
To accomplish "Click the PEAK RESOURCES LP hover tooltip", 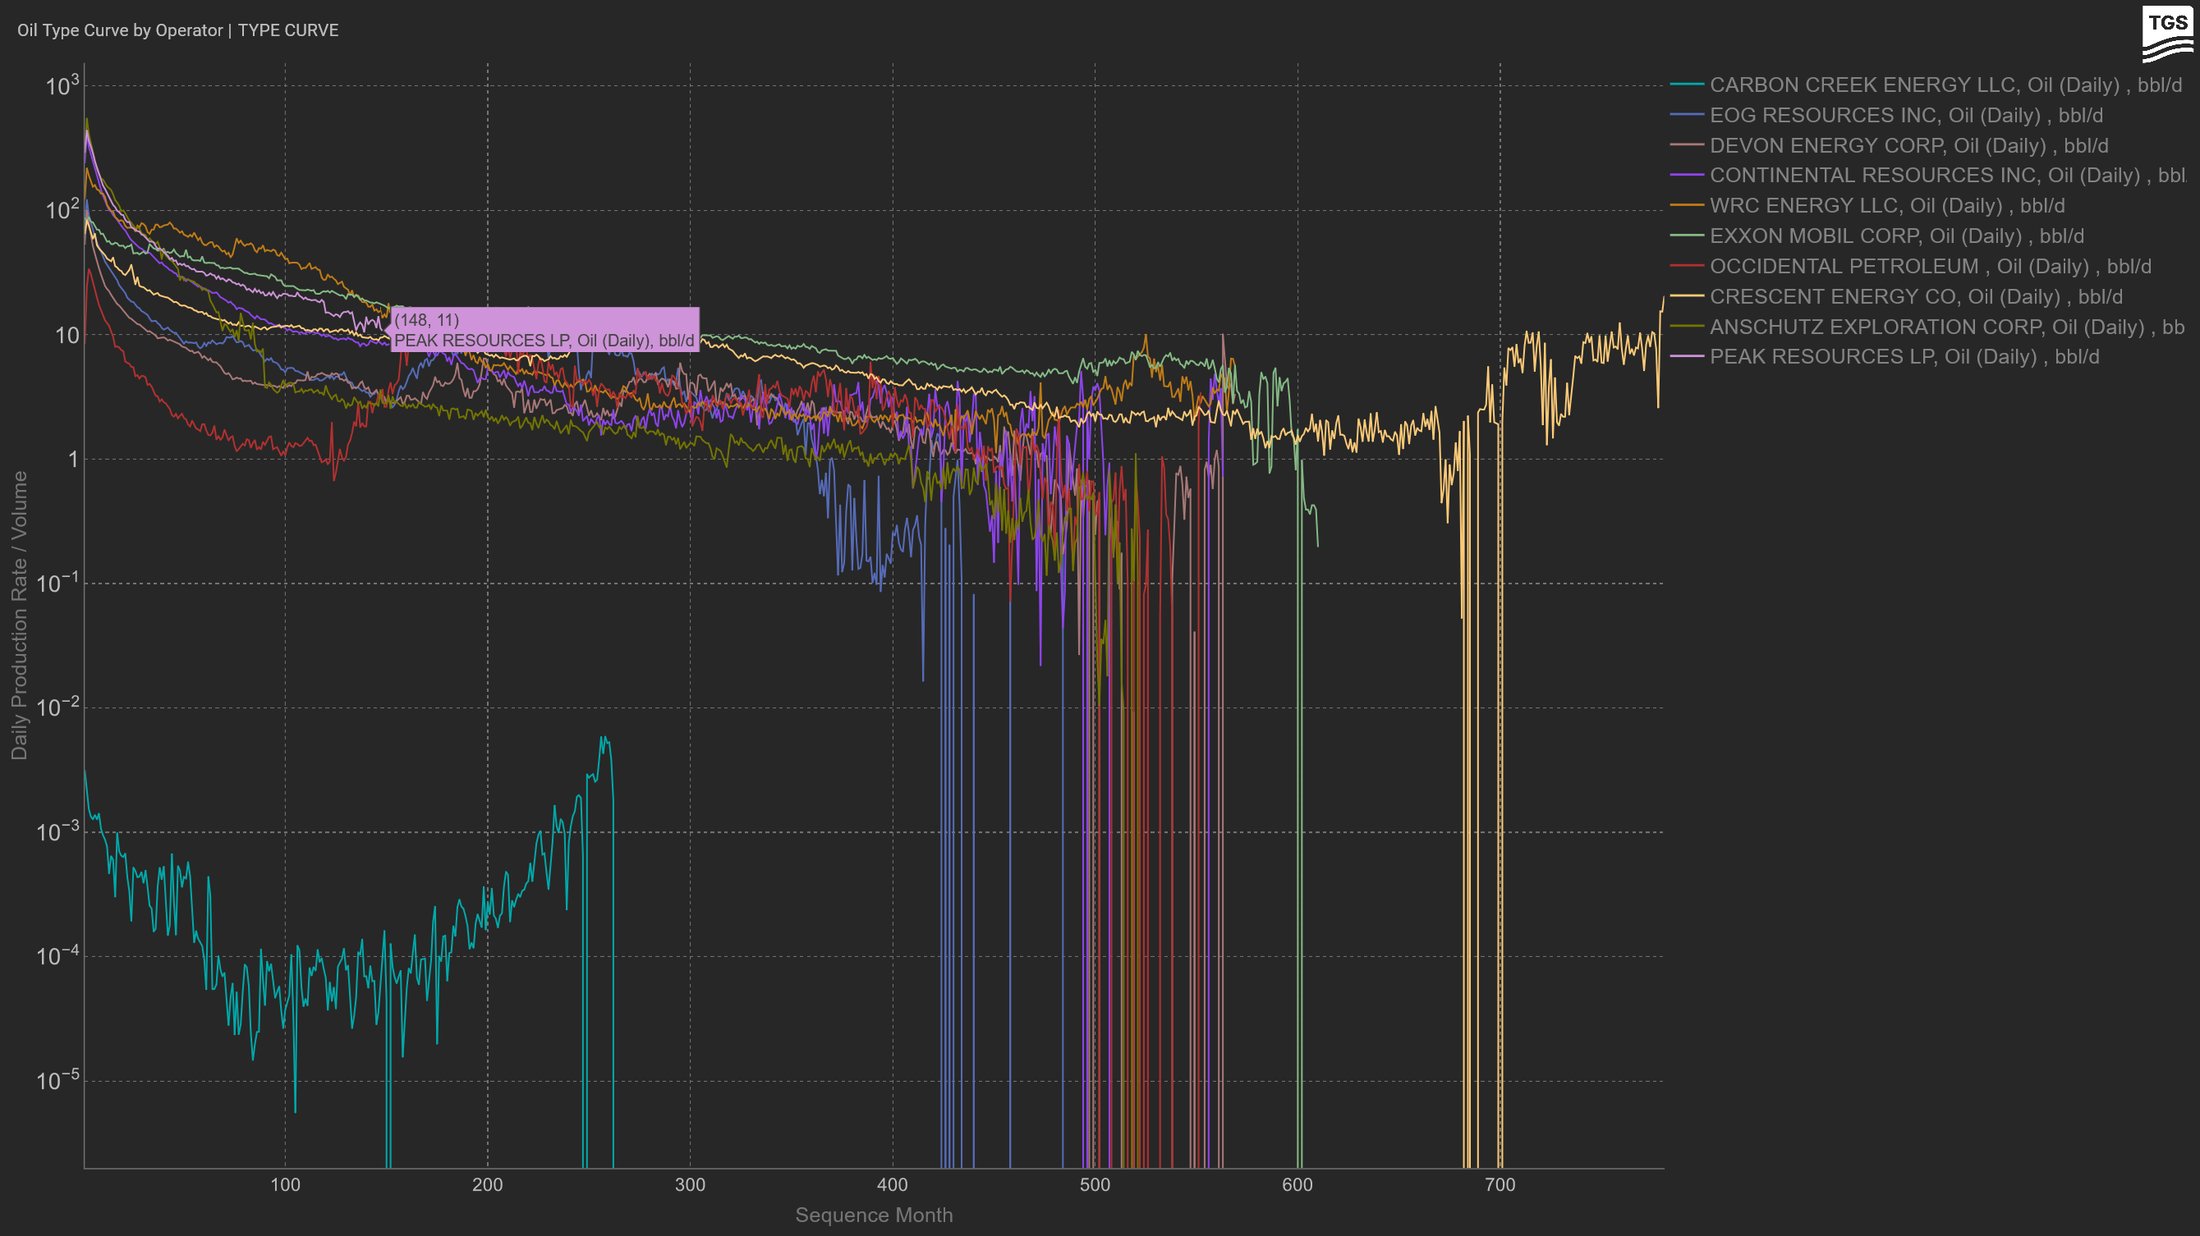I will 544,330.
